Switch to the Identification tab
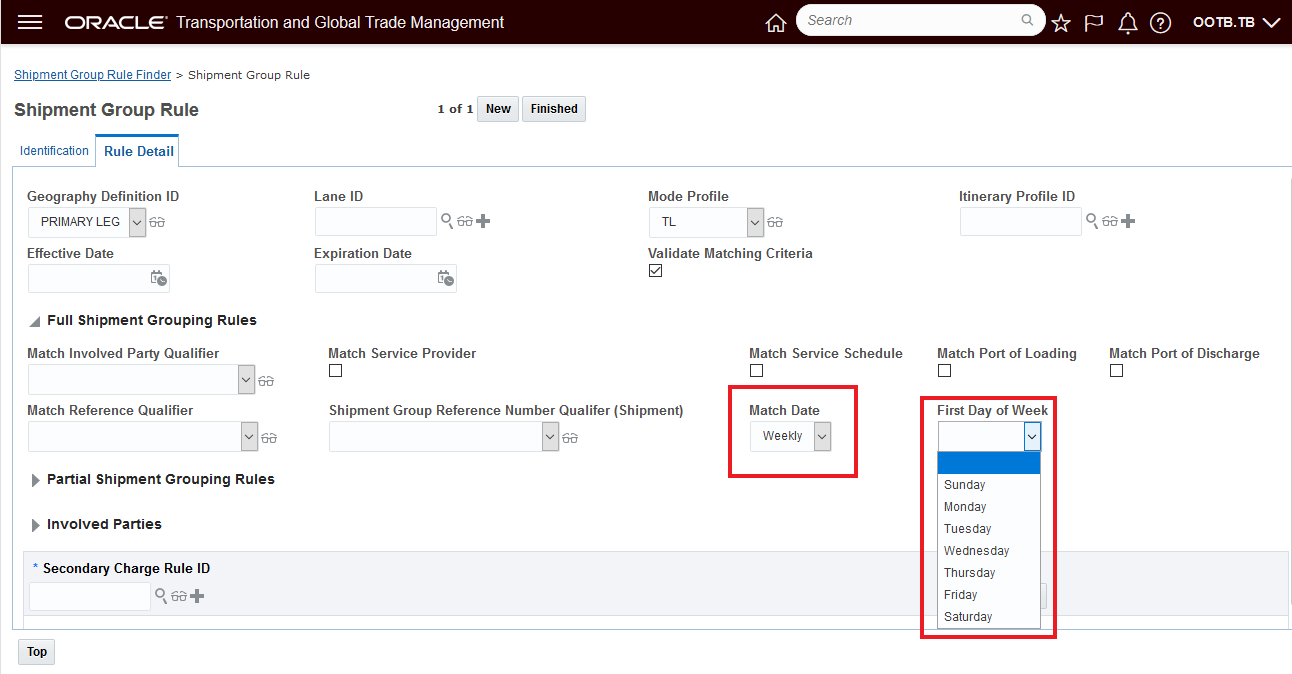The width and height of the screenshot is (1292, 674). [54, 151]
